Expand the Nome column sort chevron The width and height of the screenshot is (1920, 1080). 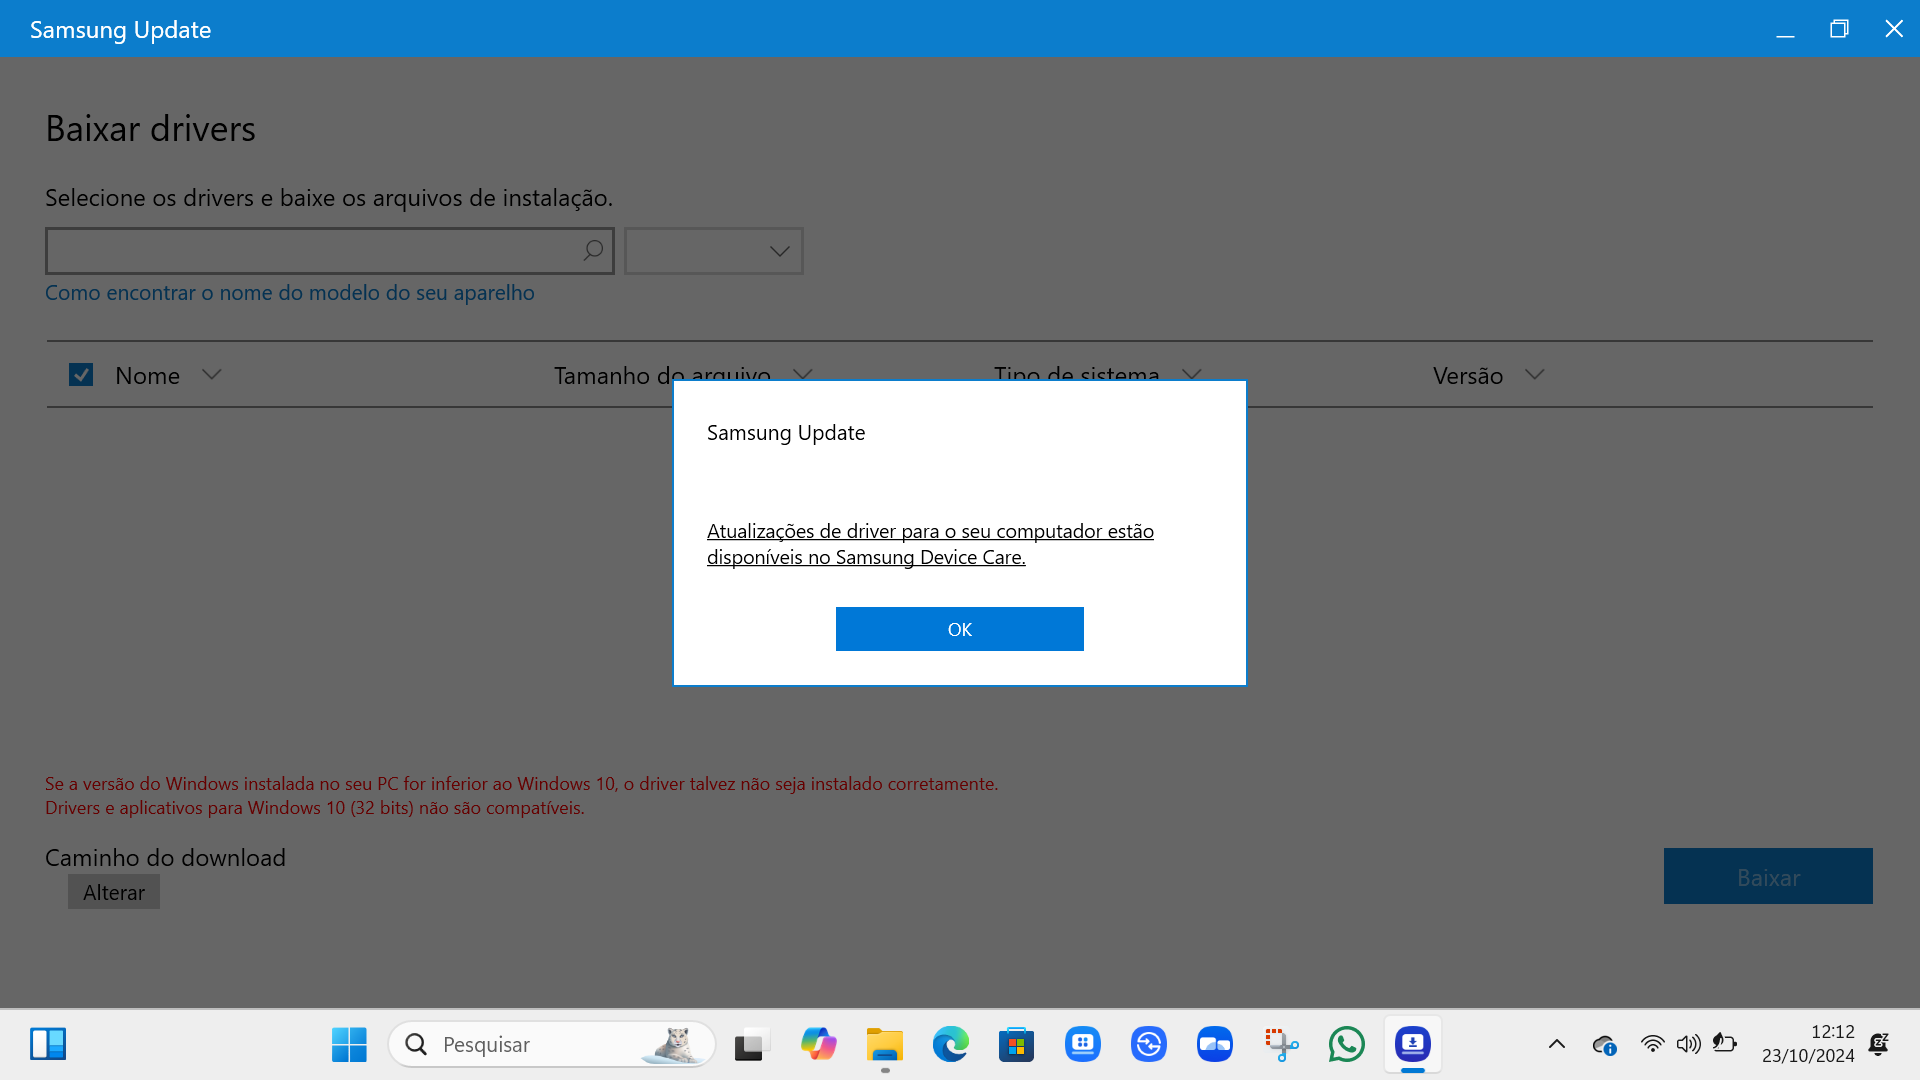[211, 375]
